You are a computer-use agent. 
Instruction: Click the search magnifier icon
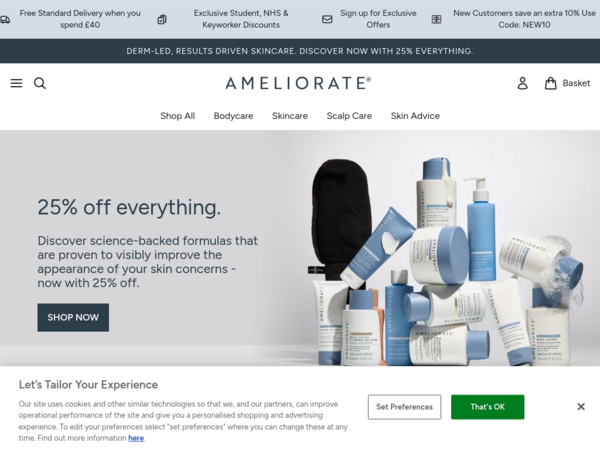(x=40, y=83)
